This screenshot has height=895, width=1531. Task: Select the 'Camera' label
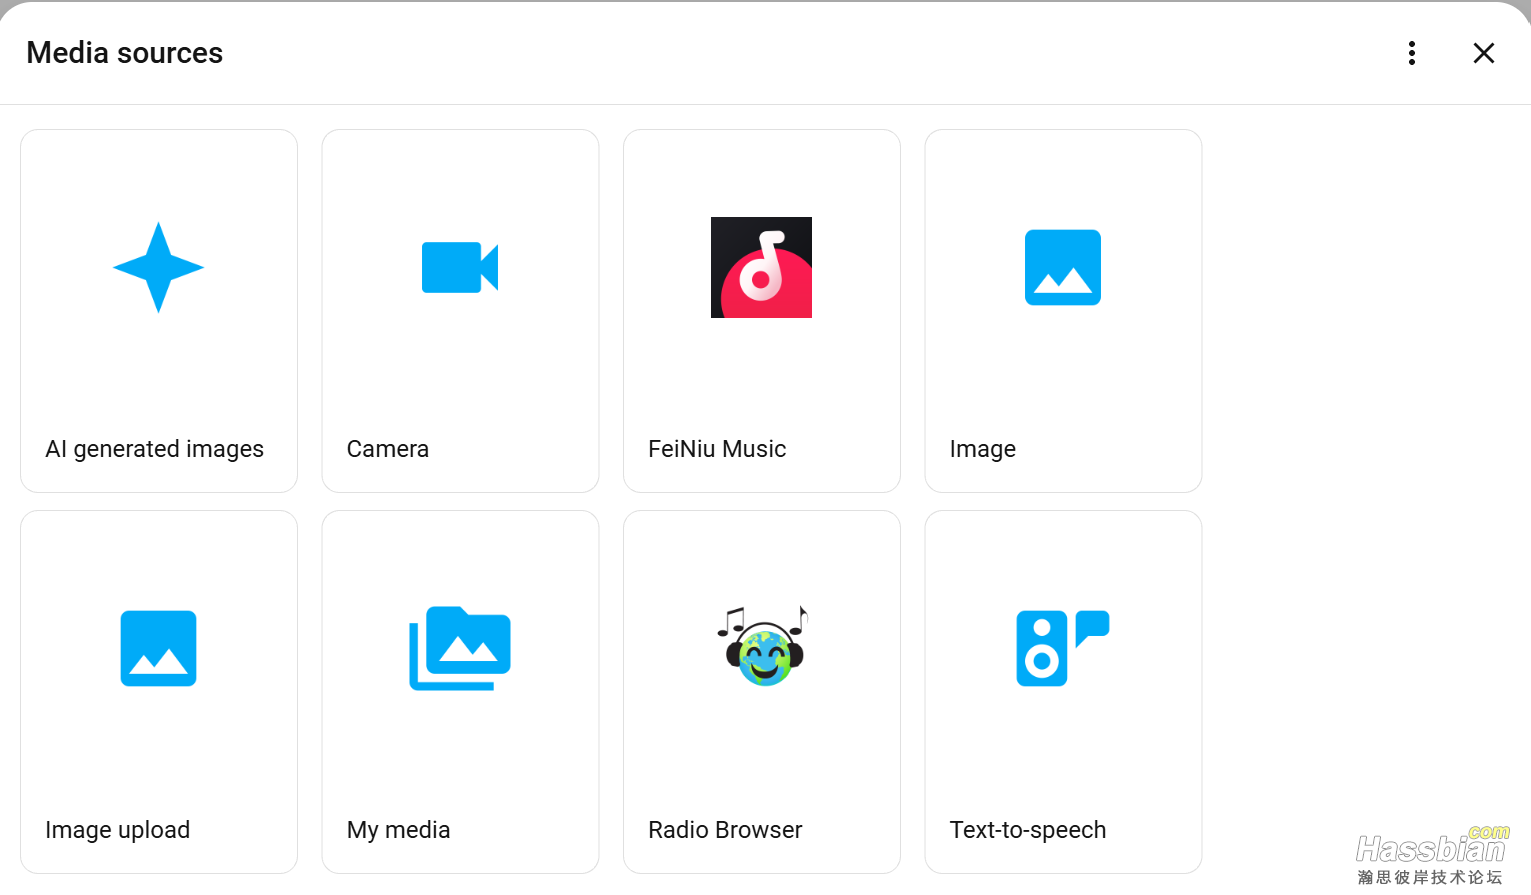[388, 449]
